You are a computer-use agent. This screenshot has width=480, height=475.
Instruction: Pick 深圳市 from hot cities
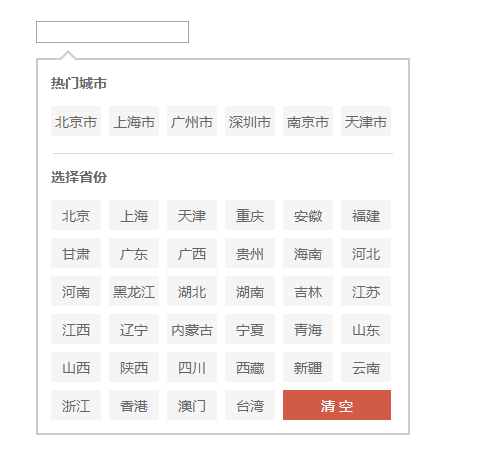coord(250,121)
